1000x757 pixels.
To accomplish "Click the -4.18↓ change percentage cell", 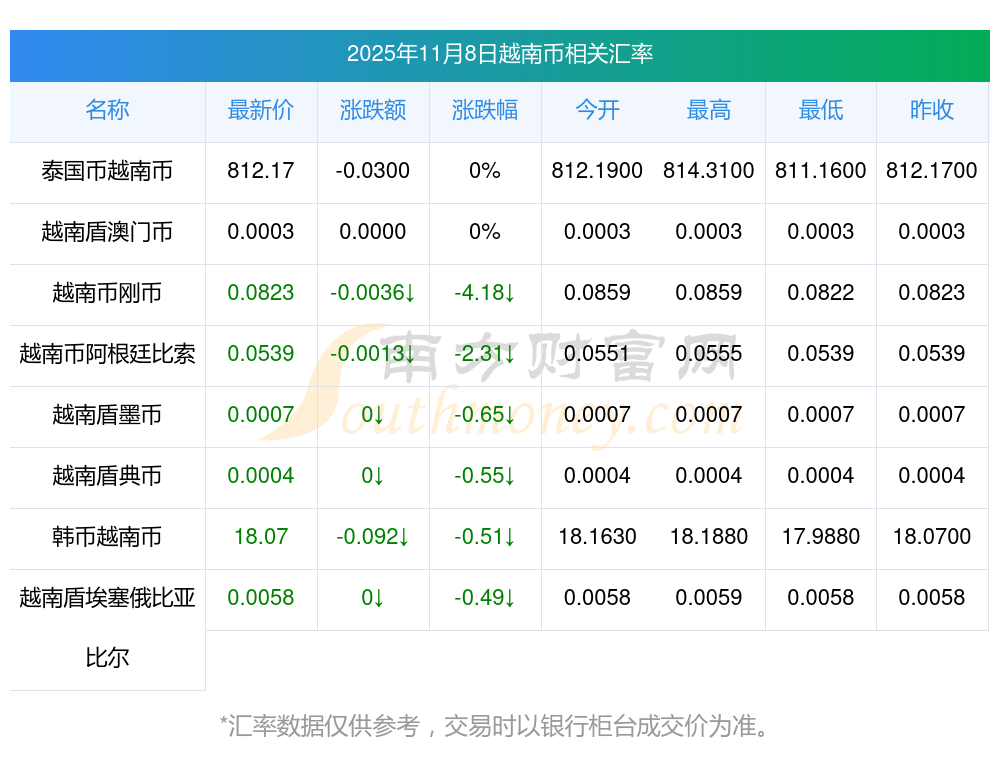I will pos(485,293).
